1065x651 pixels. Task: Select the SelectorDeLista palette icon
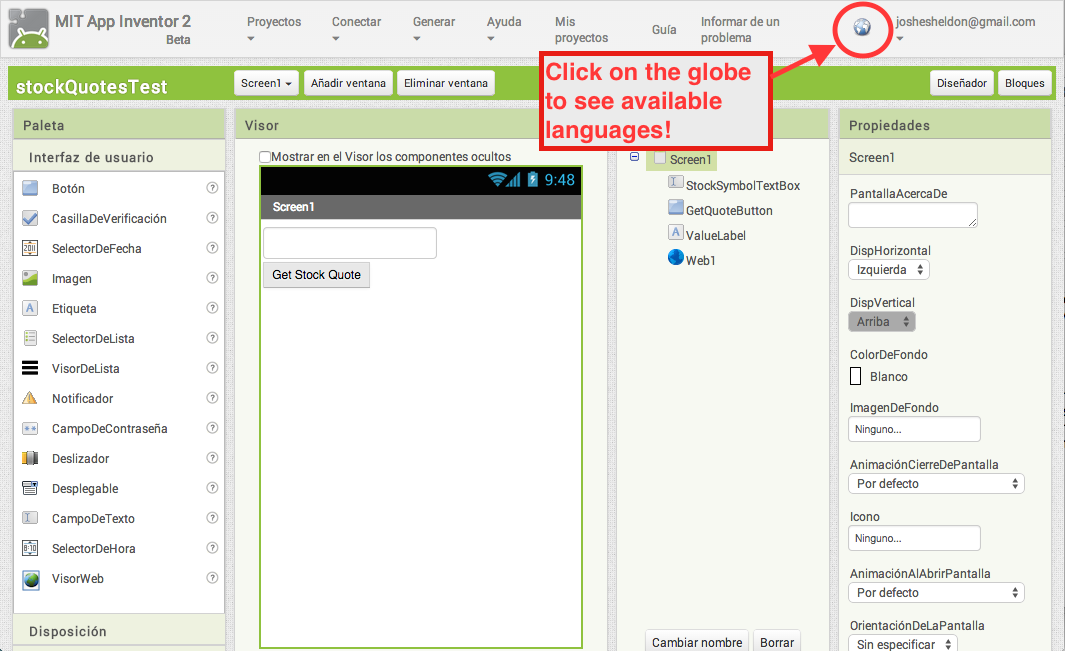click(30, 338)
